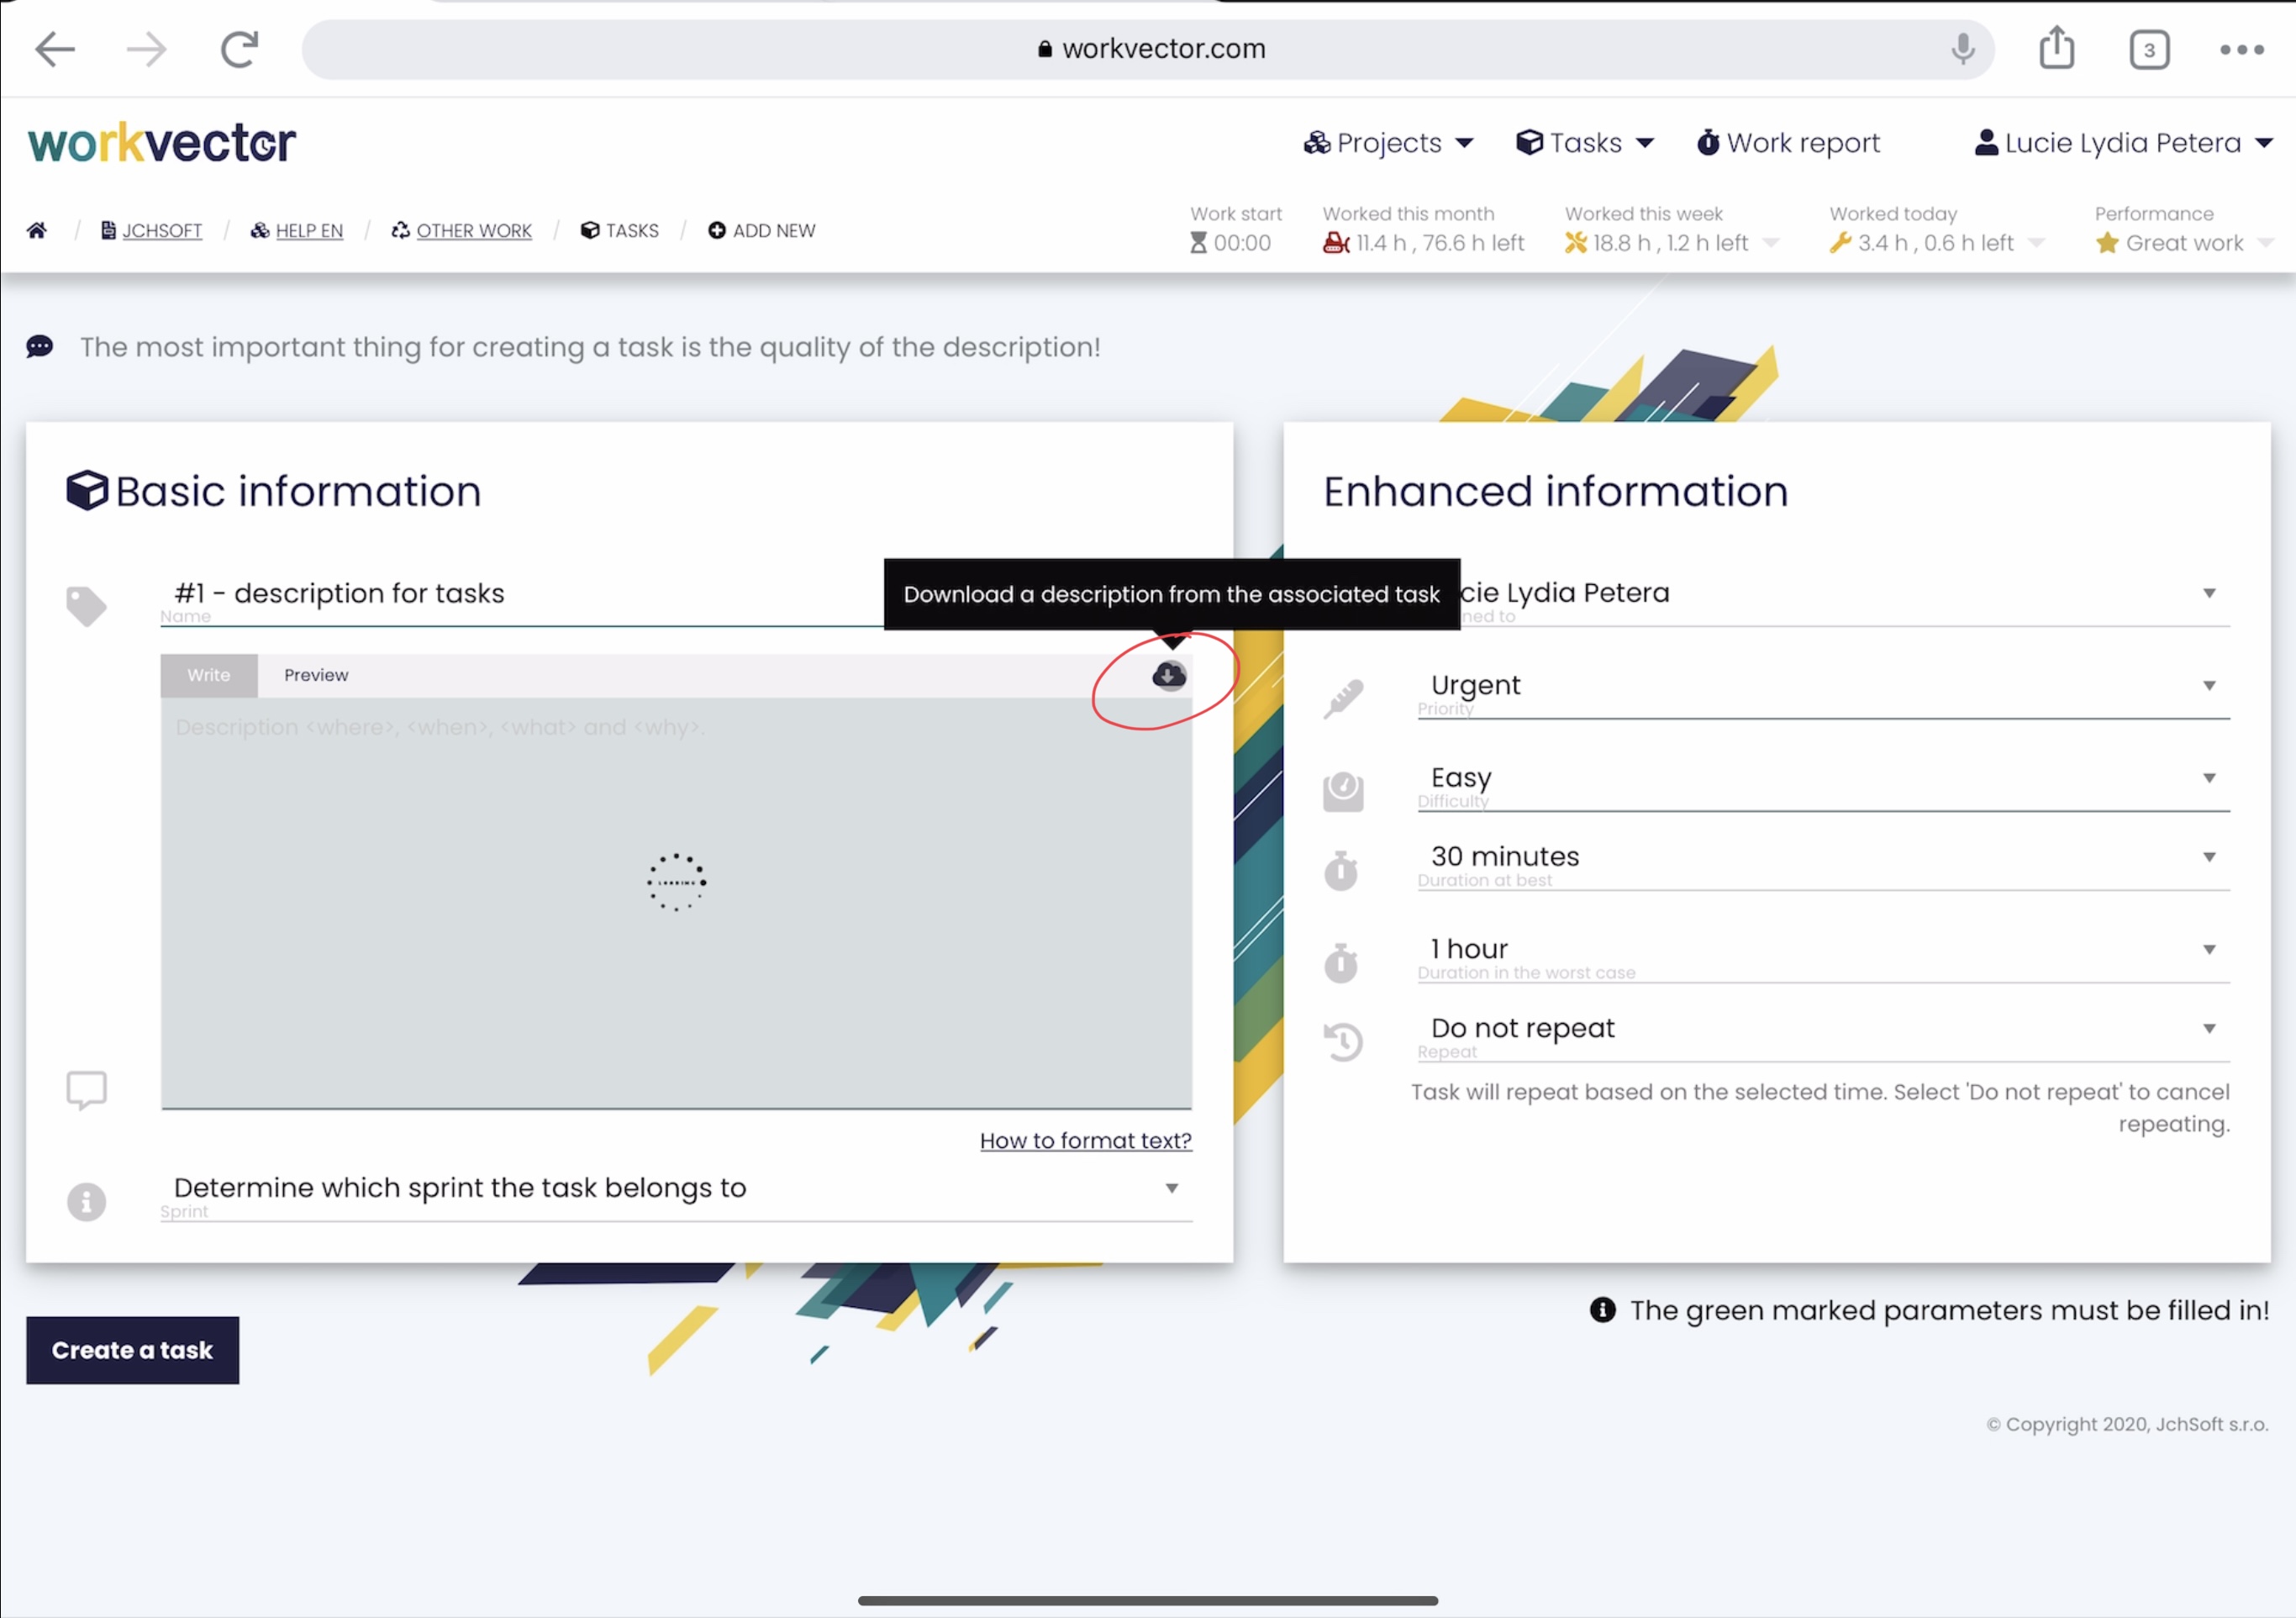Open the browser tabs counter icon
Screen dimensions: 2296x1618
pyautogui.click(x=2148, y=50)
